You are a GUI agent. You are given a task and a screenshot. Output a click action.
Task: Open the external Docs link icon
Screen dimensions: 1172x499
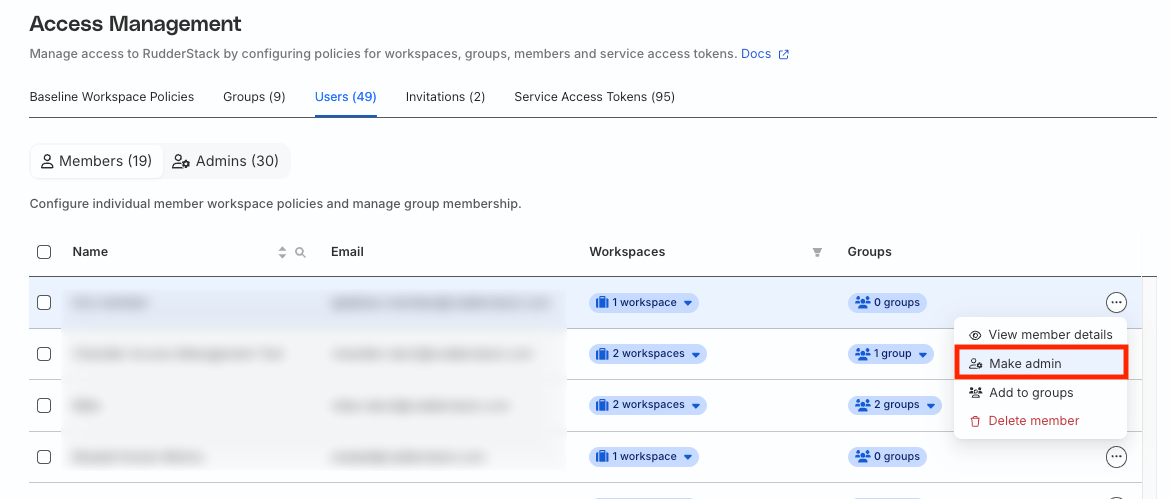[784, 55]
